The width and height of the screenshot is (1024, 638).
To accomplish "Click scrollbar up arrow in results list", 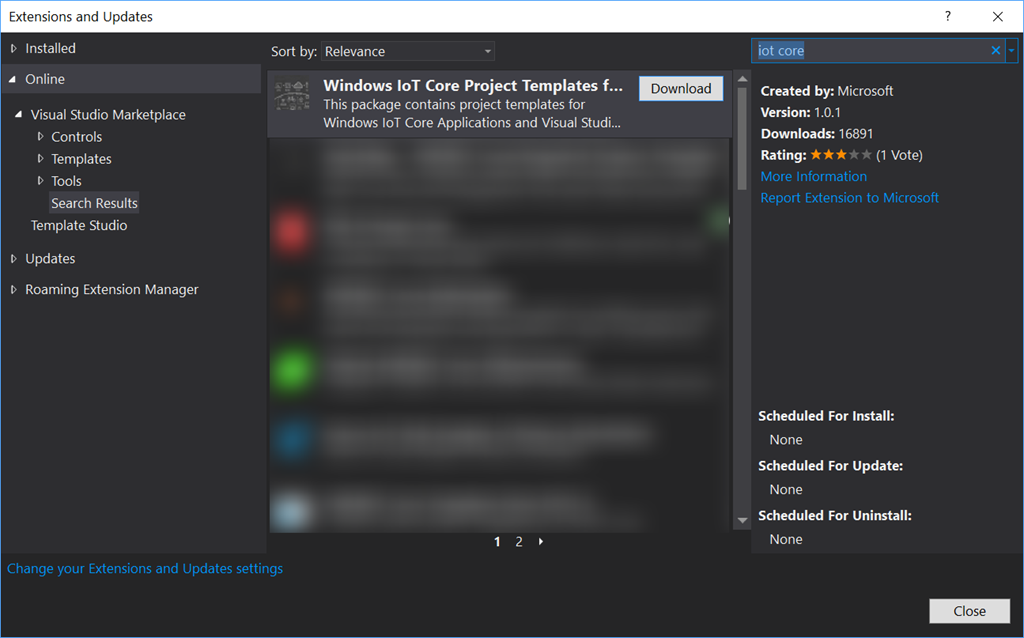I will click(742, 79).
